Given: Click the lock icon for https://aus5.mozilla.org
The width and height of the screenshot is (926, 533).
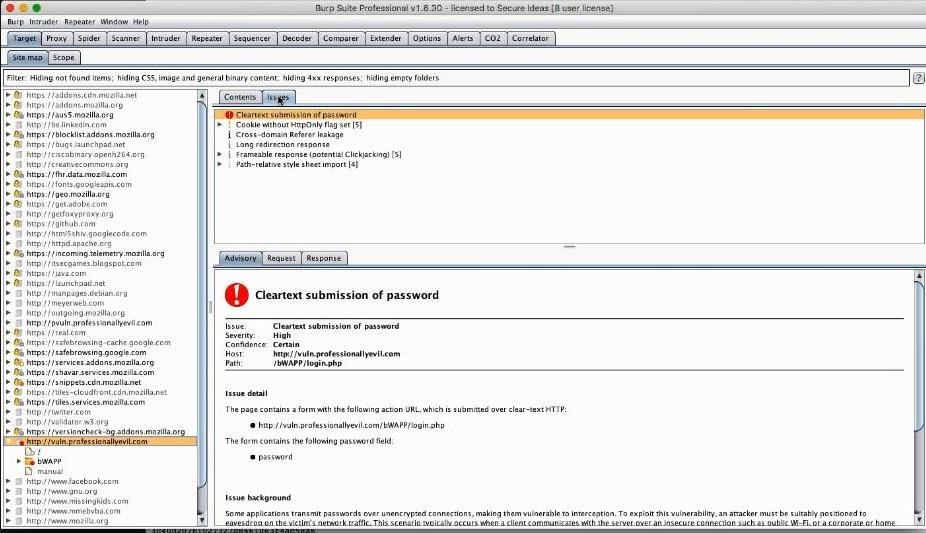Looking at the screenshot, I should (x=18, y=115).
